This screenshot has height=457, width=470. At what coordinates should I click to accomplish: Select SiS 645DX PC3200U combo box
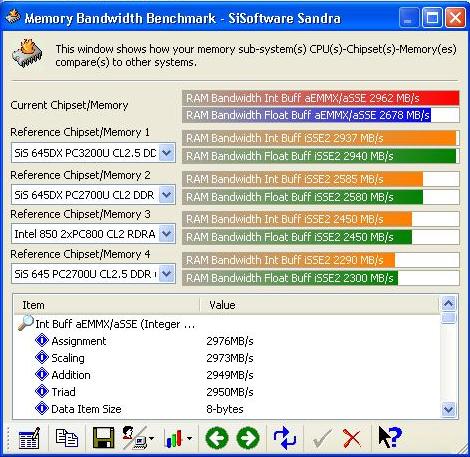point(93,153)
